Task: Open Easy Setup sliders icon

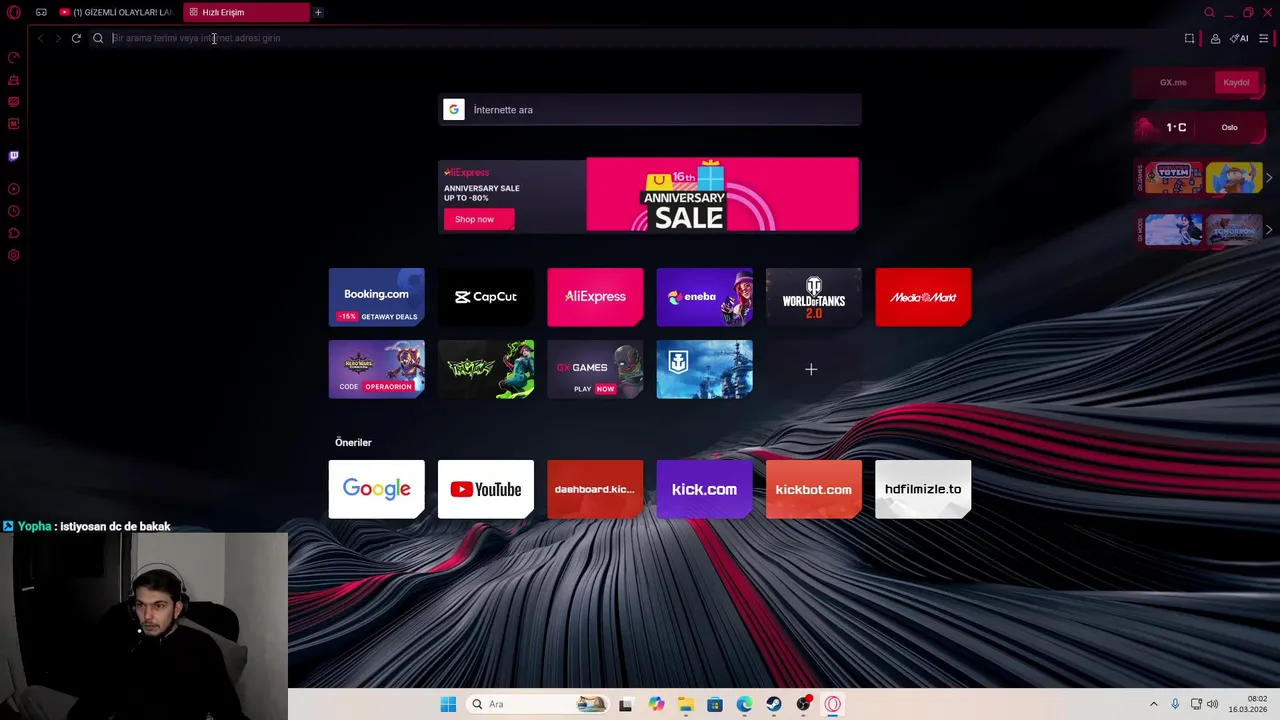Action: coord(1264,38)
